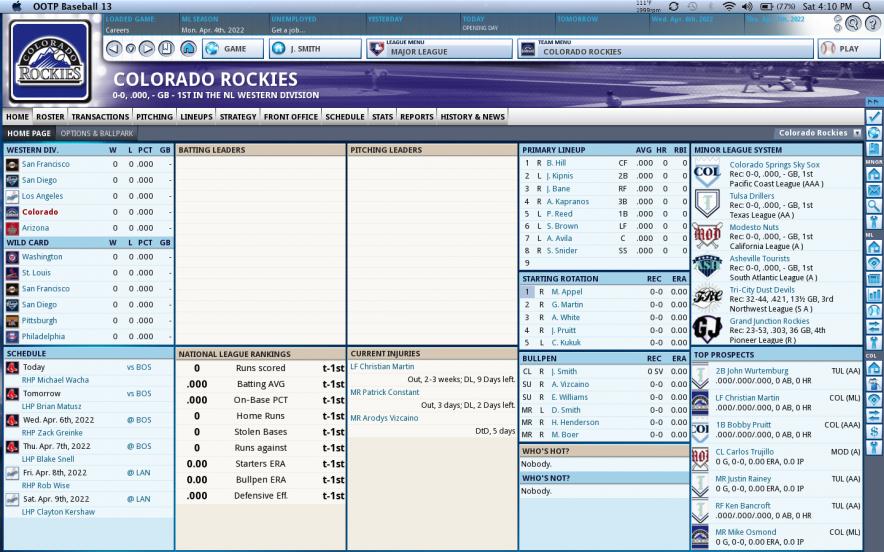The width and height of the screenshot is (884, 552).
Task: Open the Team Menu COLORADO ROCKIES dropdown
Action: [665, 48]
